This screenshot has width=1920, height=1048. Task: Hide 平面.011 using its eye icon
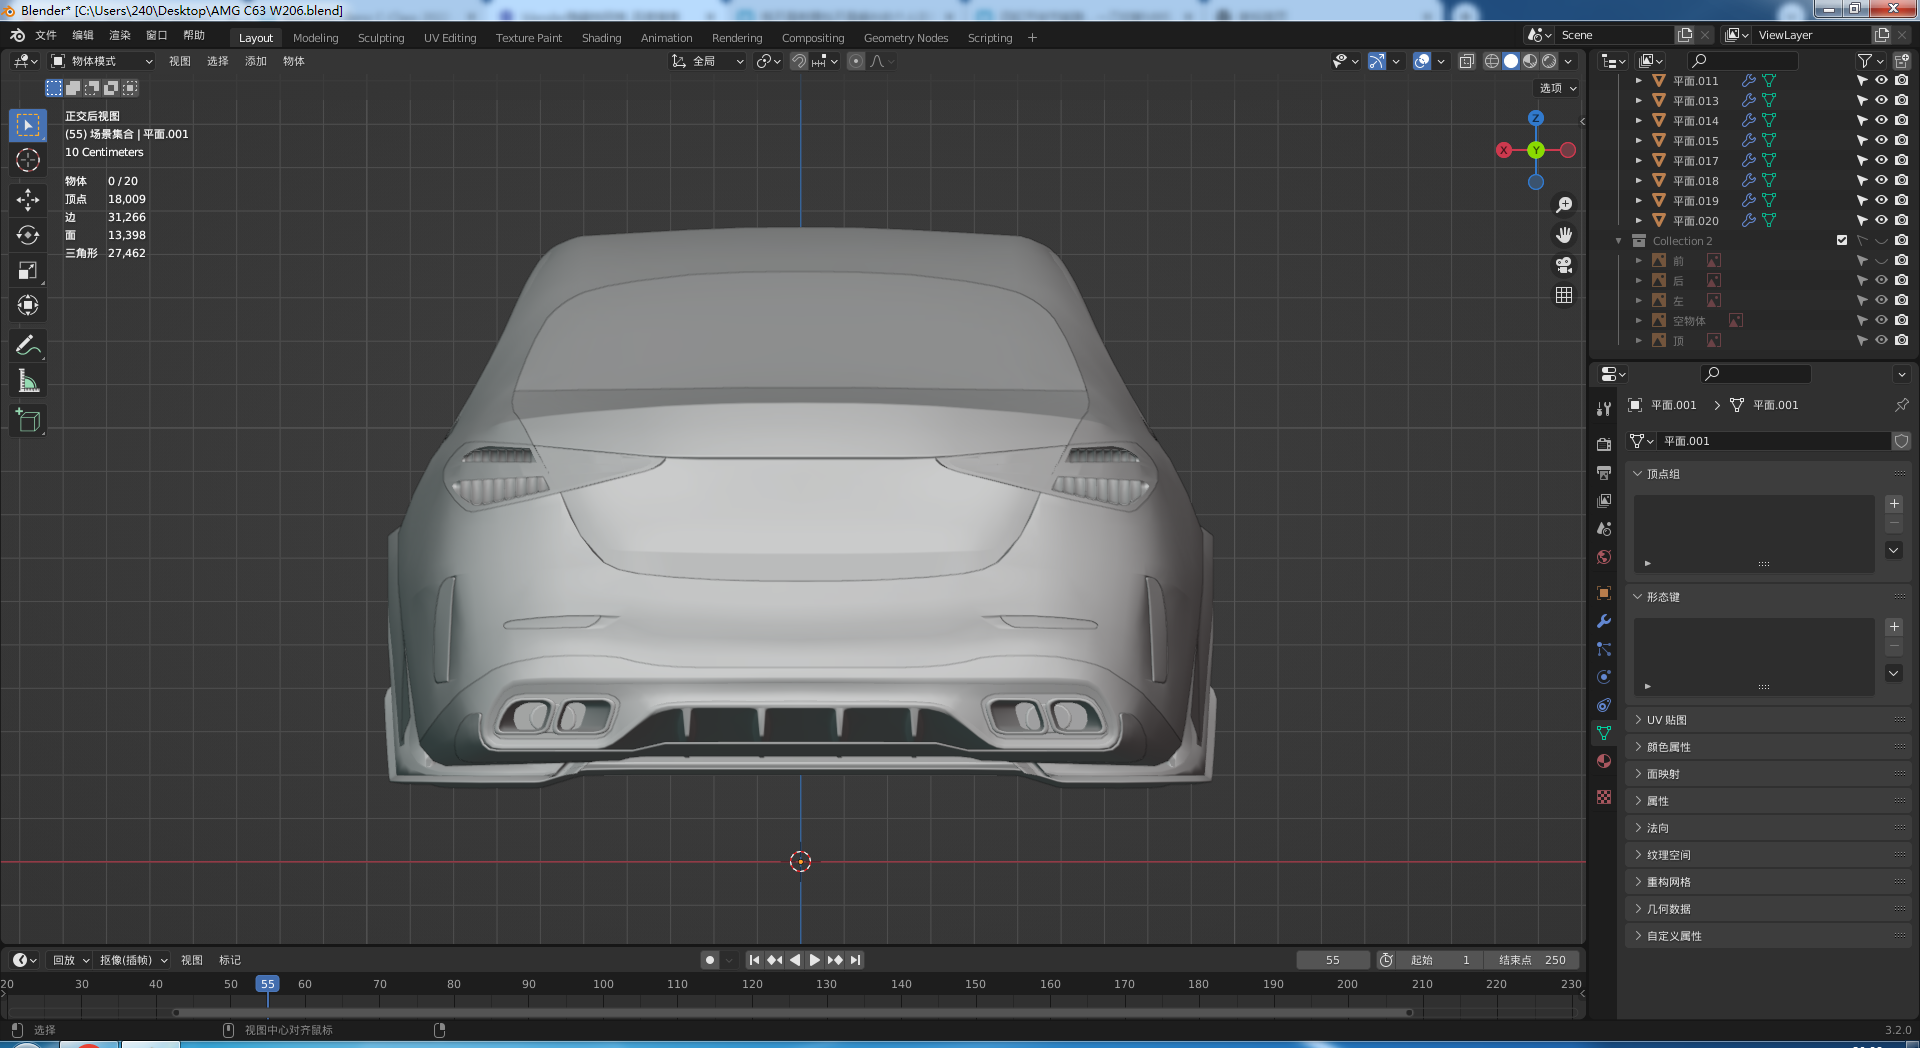(x=1881, y=81)
